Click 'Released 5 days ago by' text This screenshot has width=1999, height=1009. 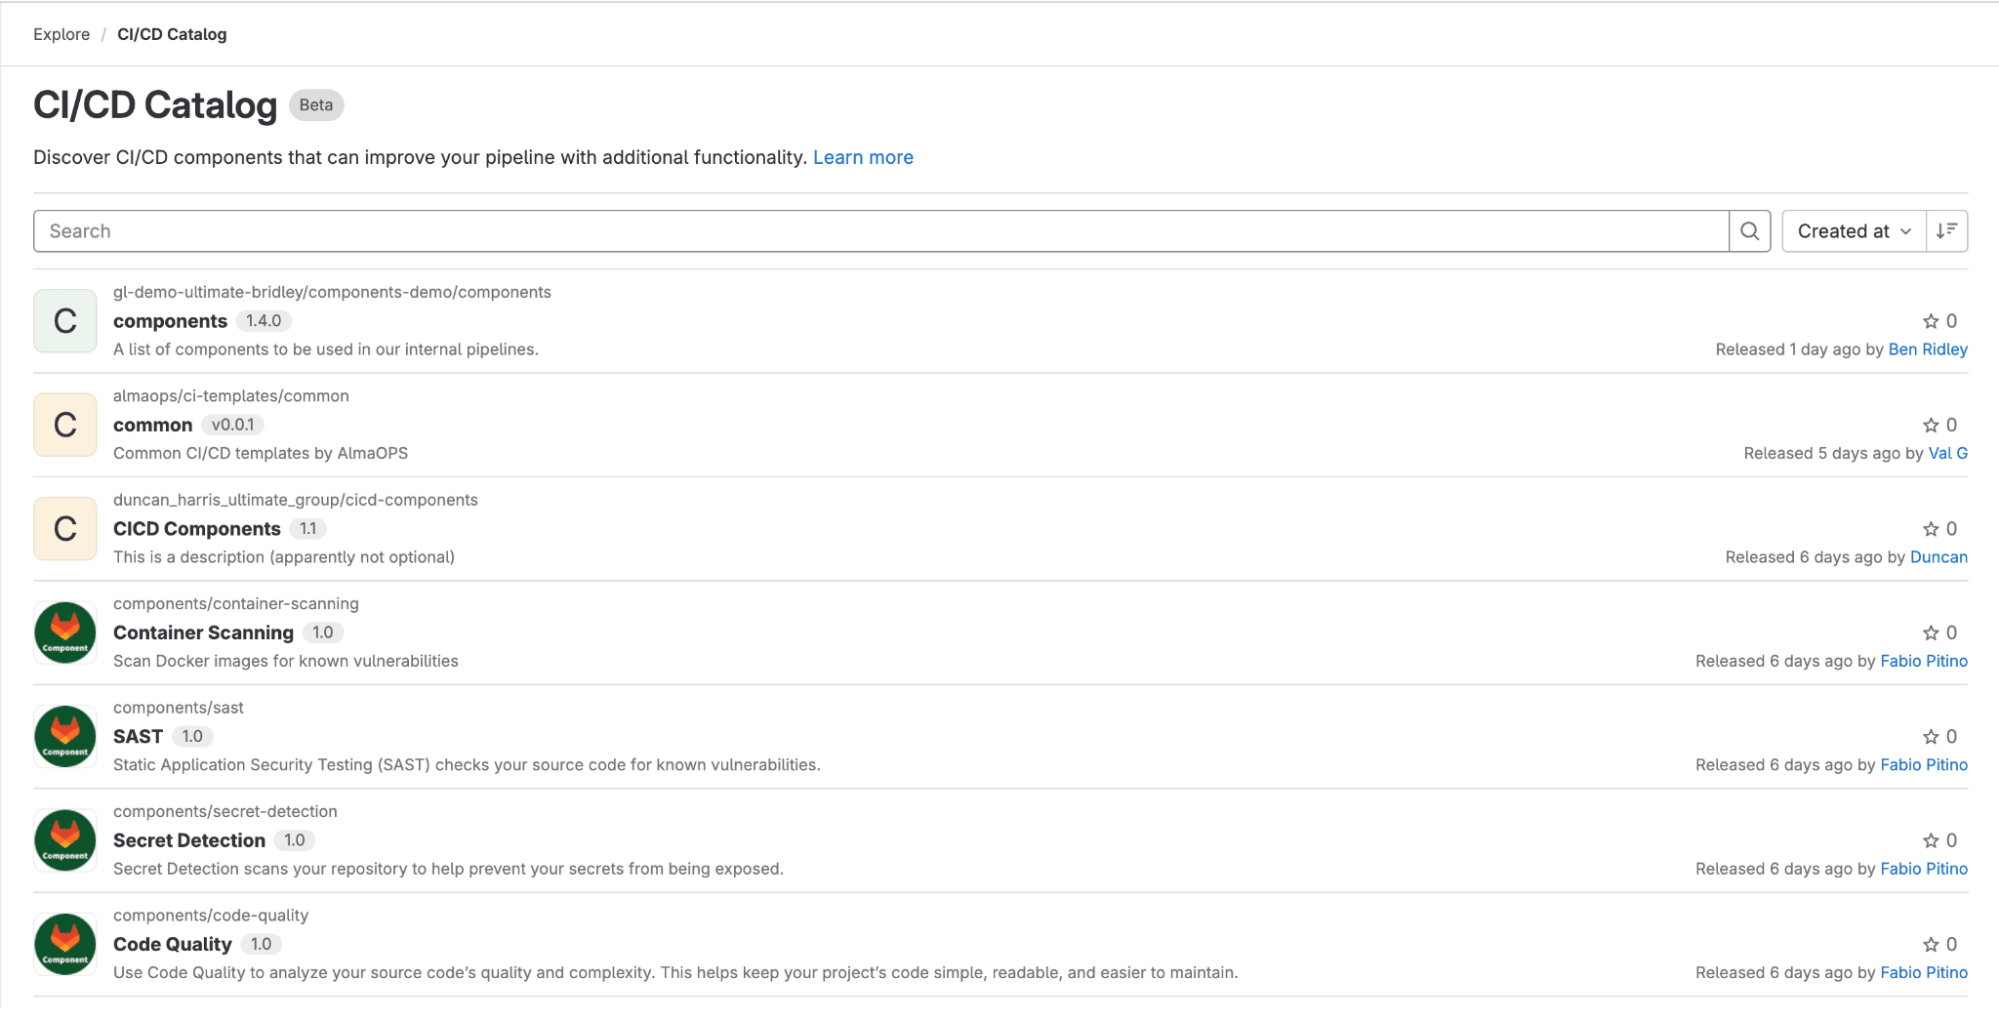tap(1833, 453)
